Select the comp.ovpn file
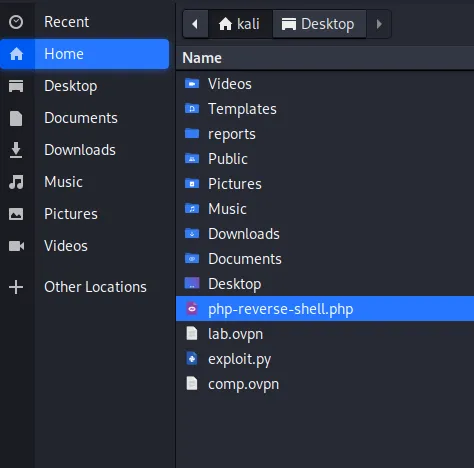 click(325, 384)
